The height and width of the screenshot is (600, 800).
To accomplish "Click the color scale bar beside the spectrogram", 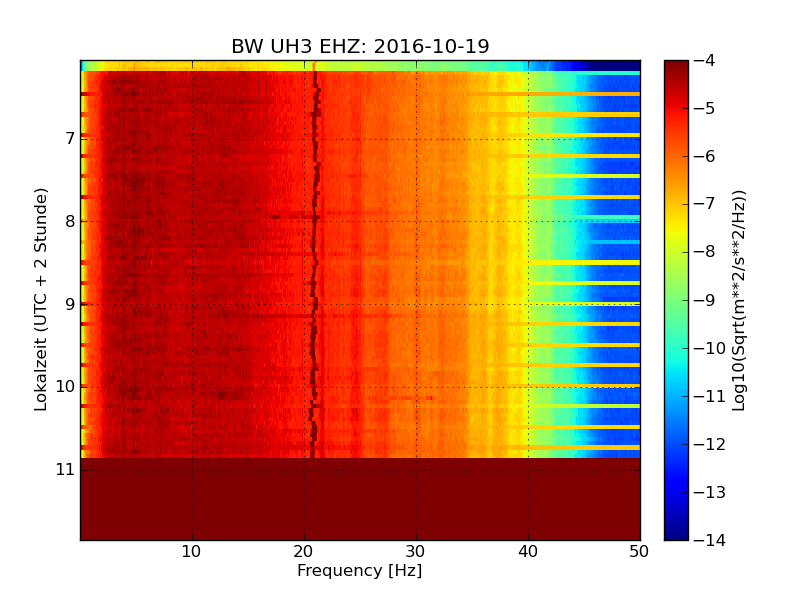I will pos(677,300).
